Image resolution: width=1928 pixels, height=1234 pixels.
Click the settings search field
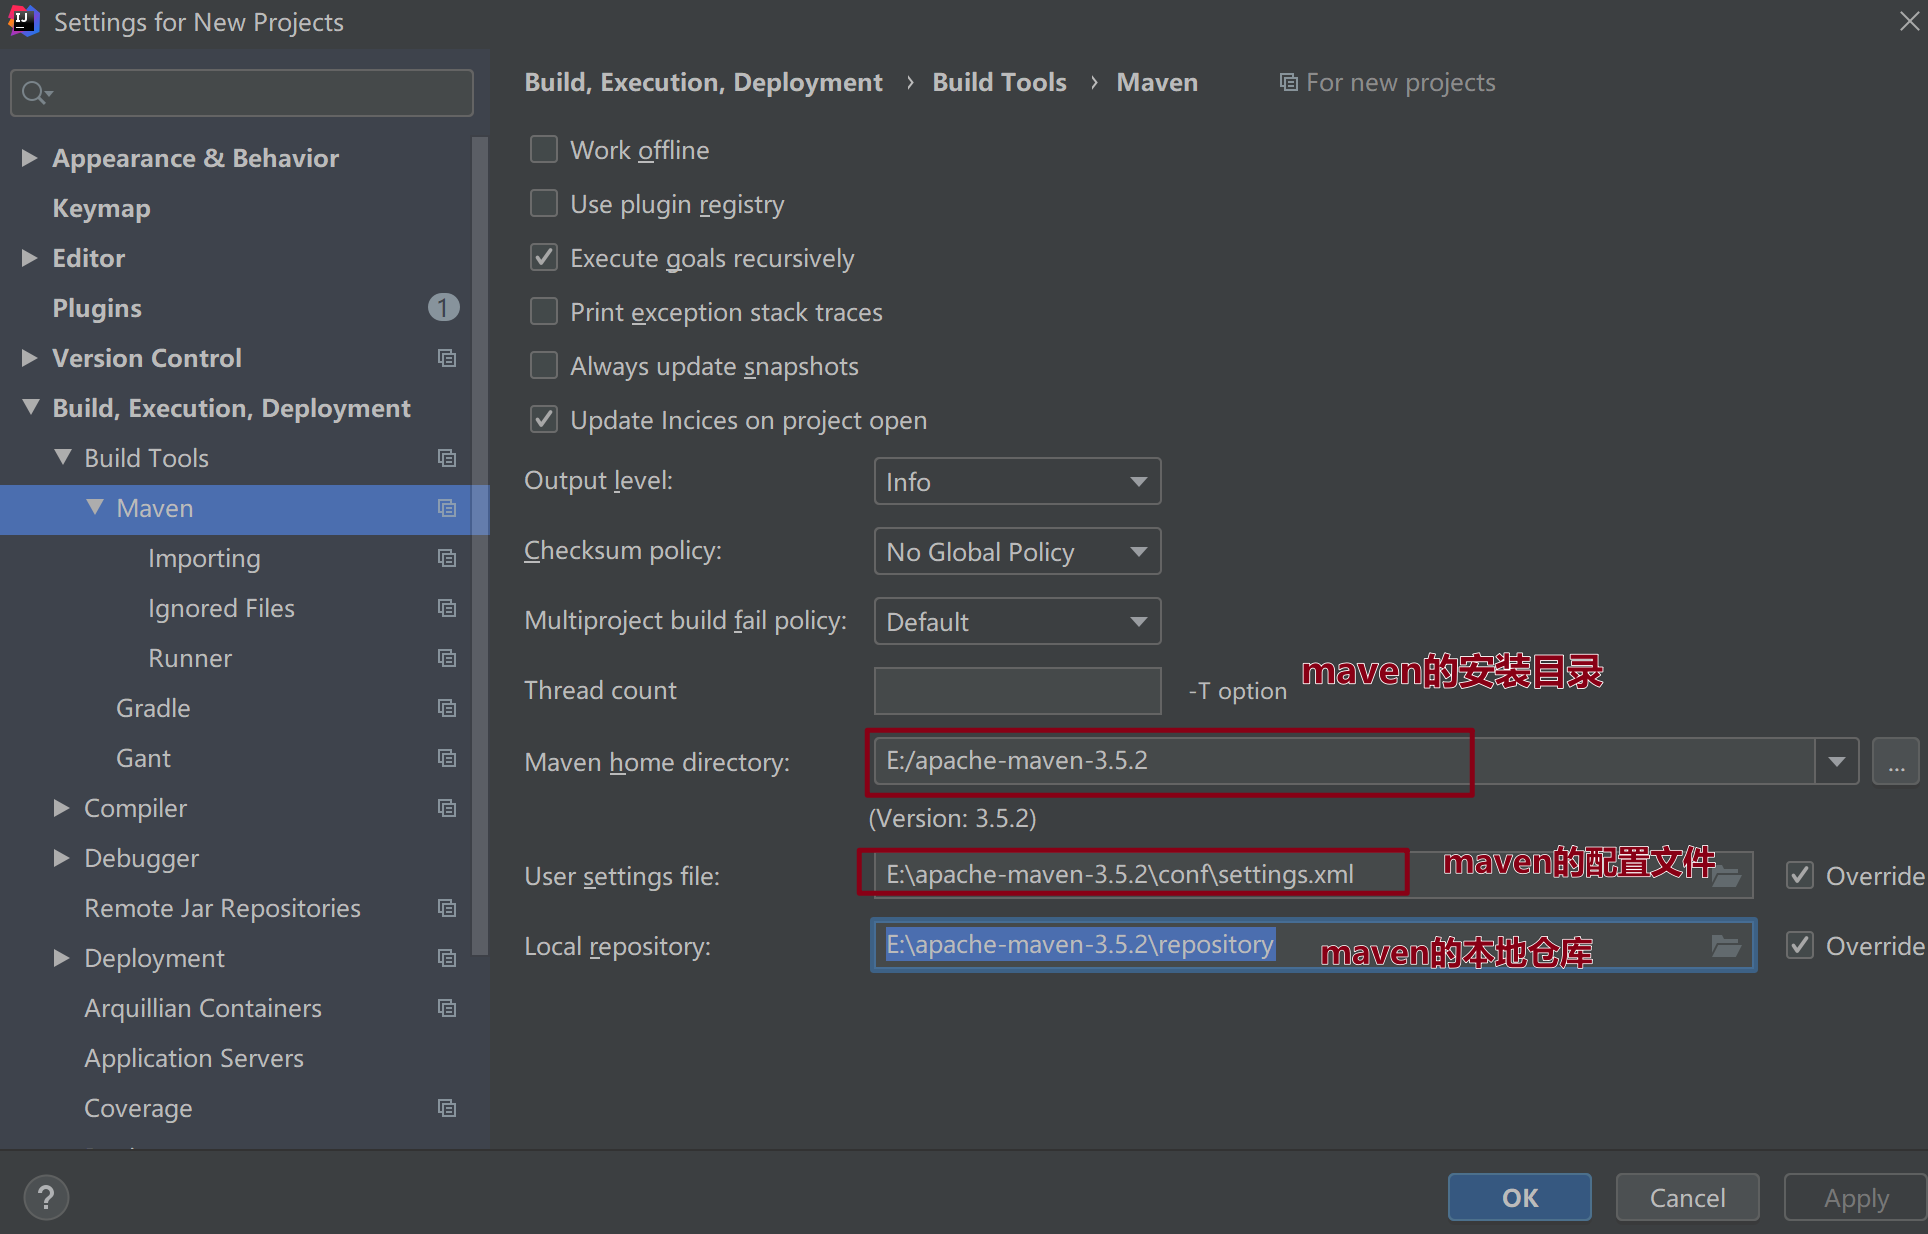pos(242,93)
